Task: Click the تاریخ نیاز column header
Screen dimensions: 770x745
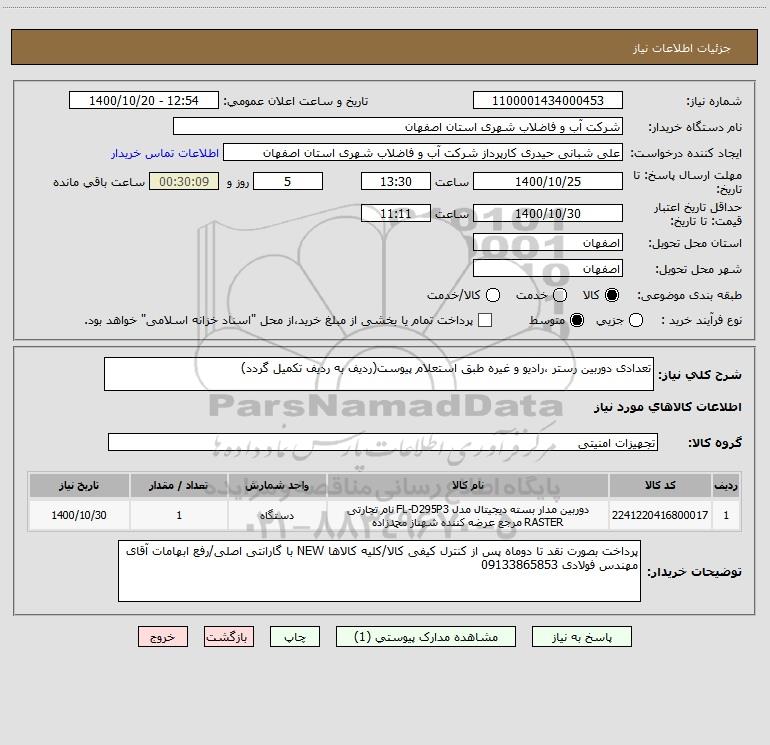Action: (x=79, y=485)
